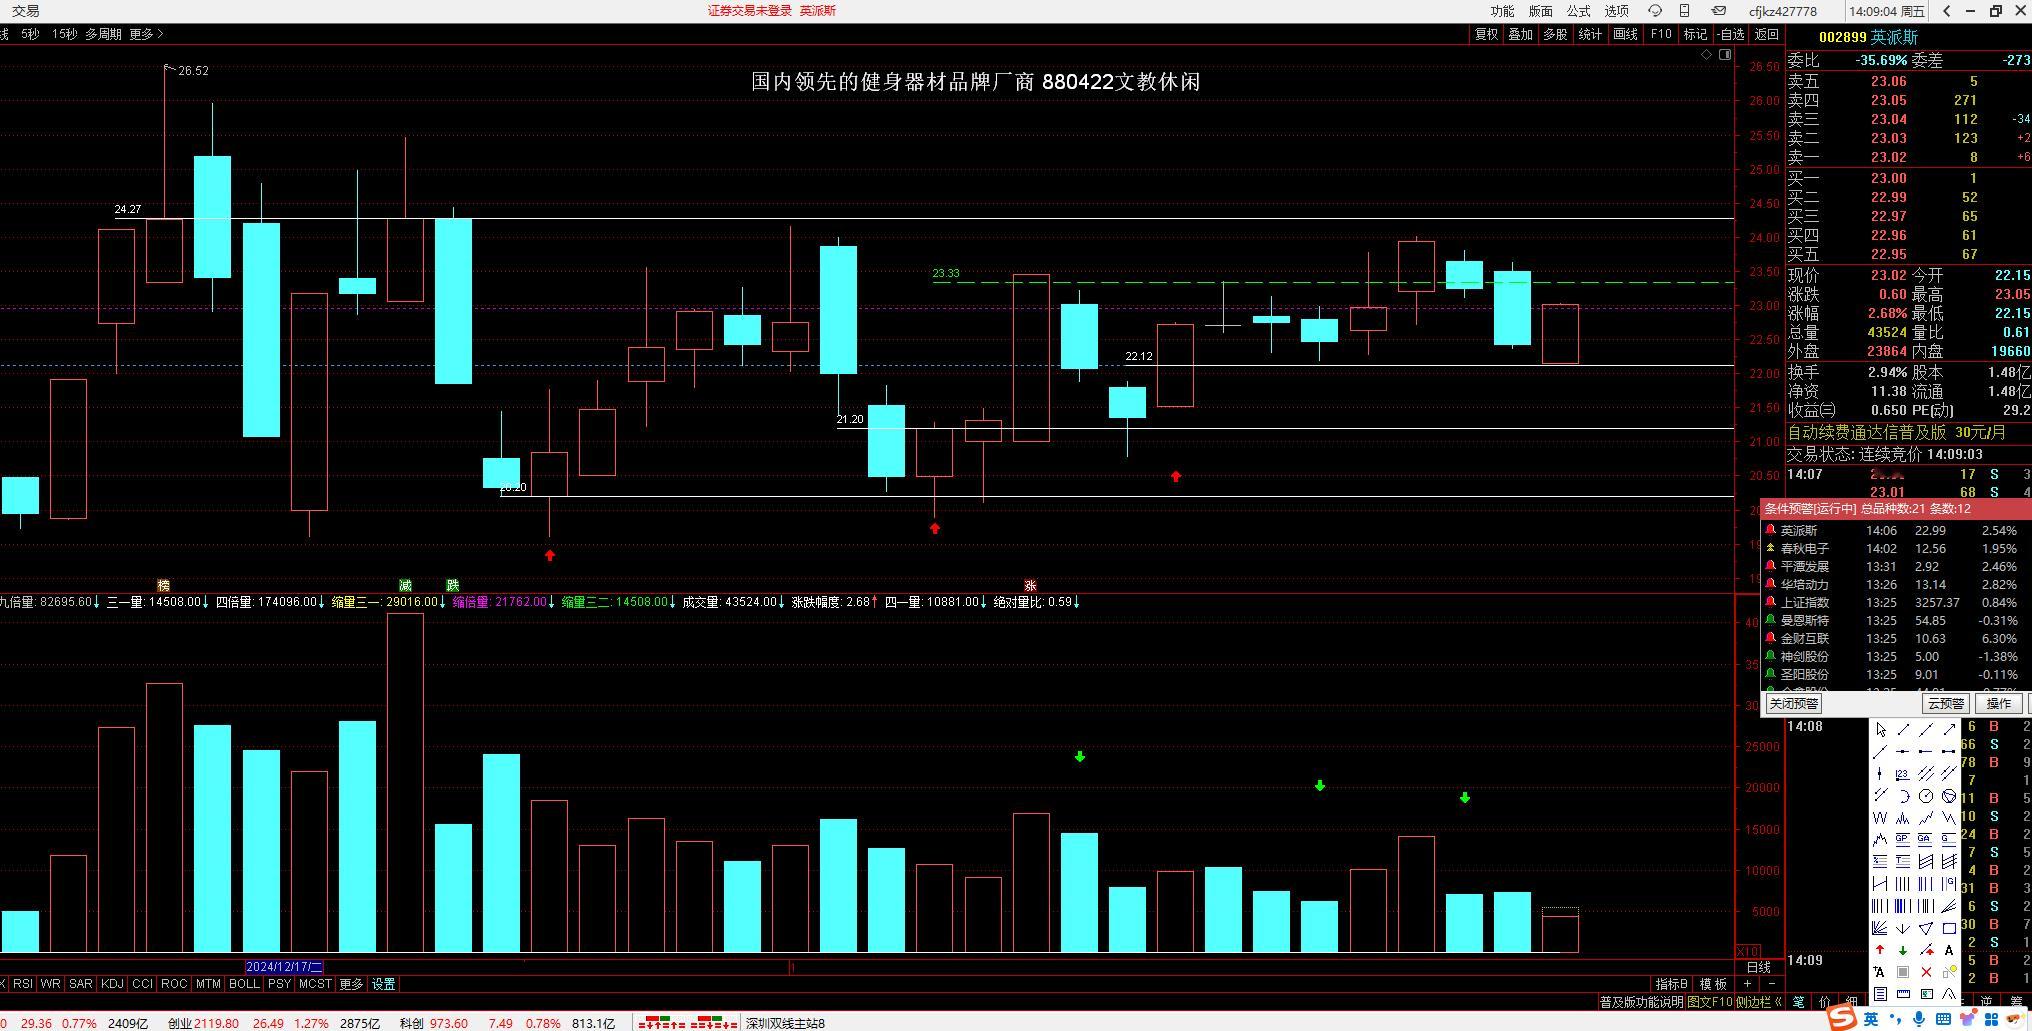Select the fixed-text +A annotation tool
Screen dimensions: 2032x1031
point(1880,972)
